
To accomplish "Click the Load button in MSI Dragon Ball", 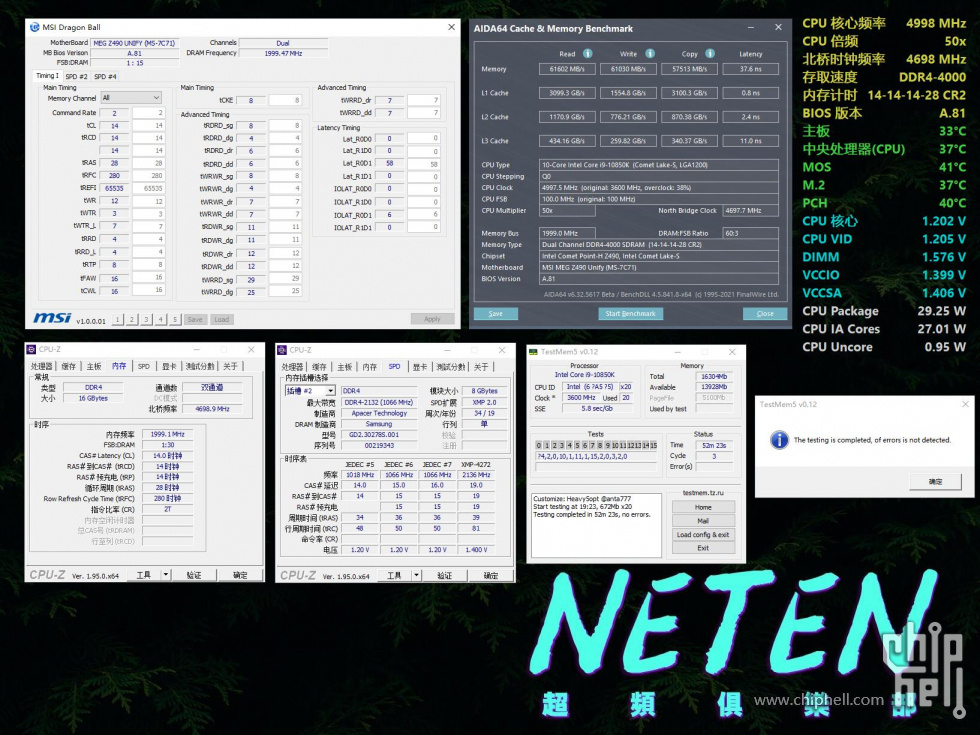I will 222,319.
